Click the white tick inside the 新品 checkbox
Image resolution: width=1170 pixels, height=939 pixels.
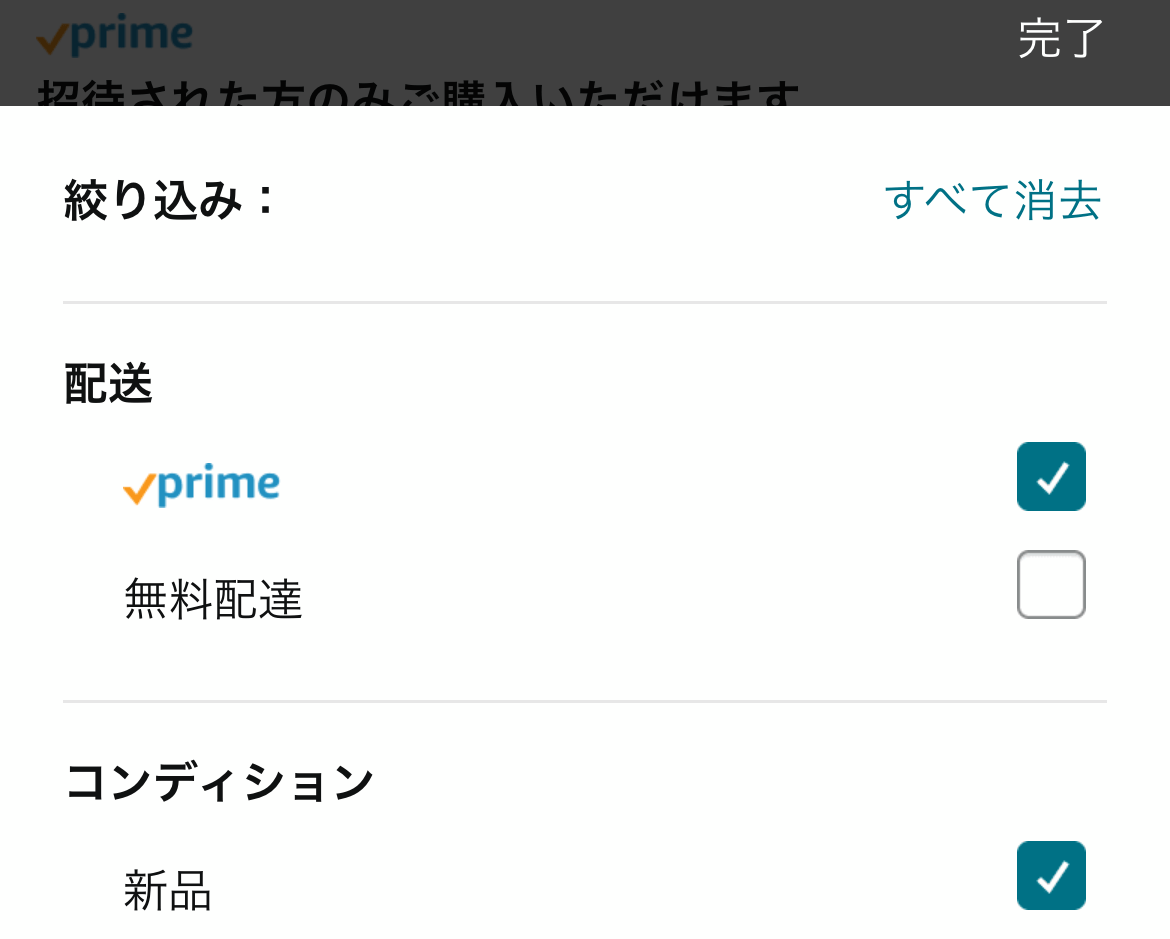[x=1052, y=877]
